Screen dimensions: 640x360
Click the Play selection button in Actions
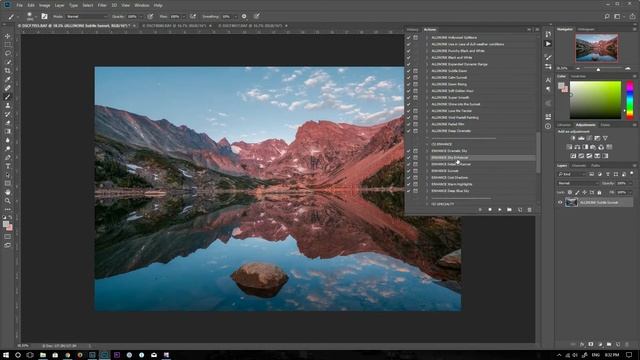500,209
